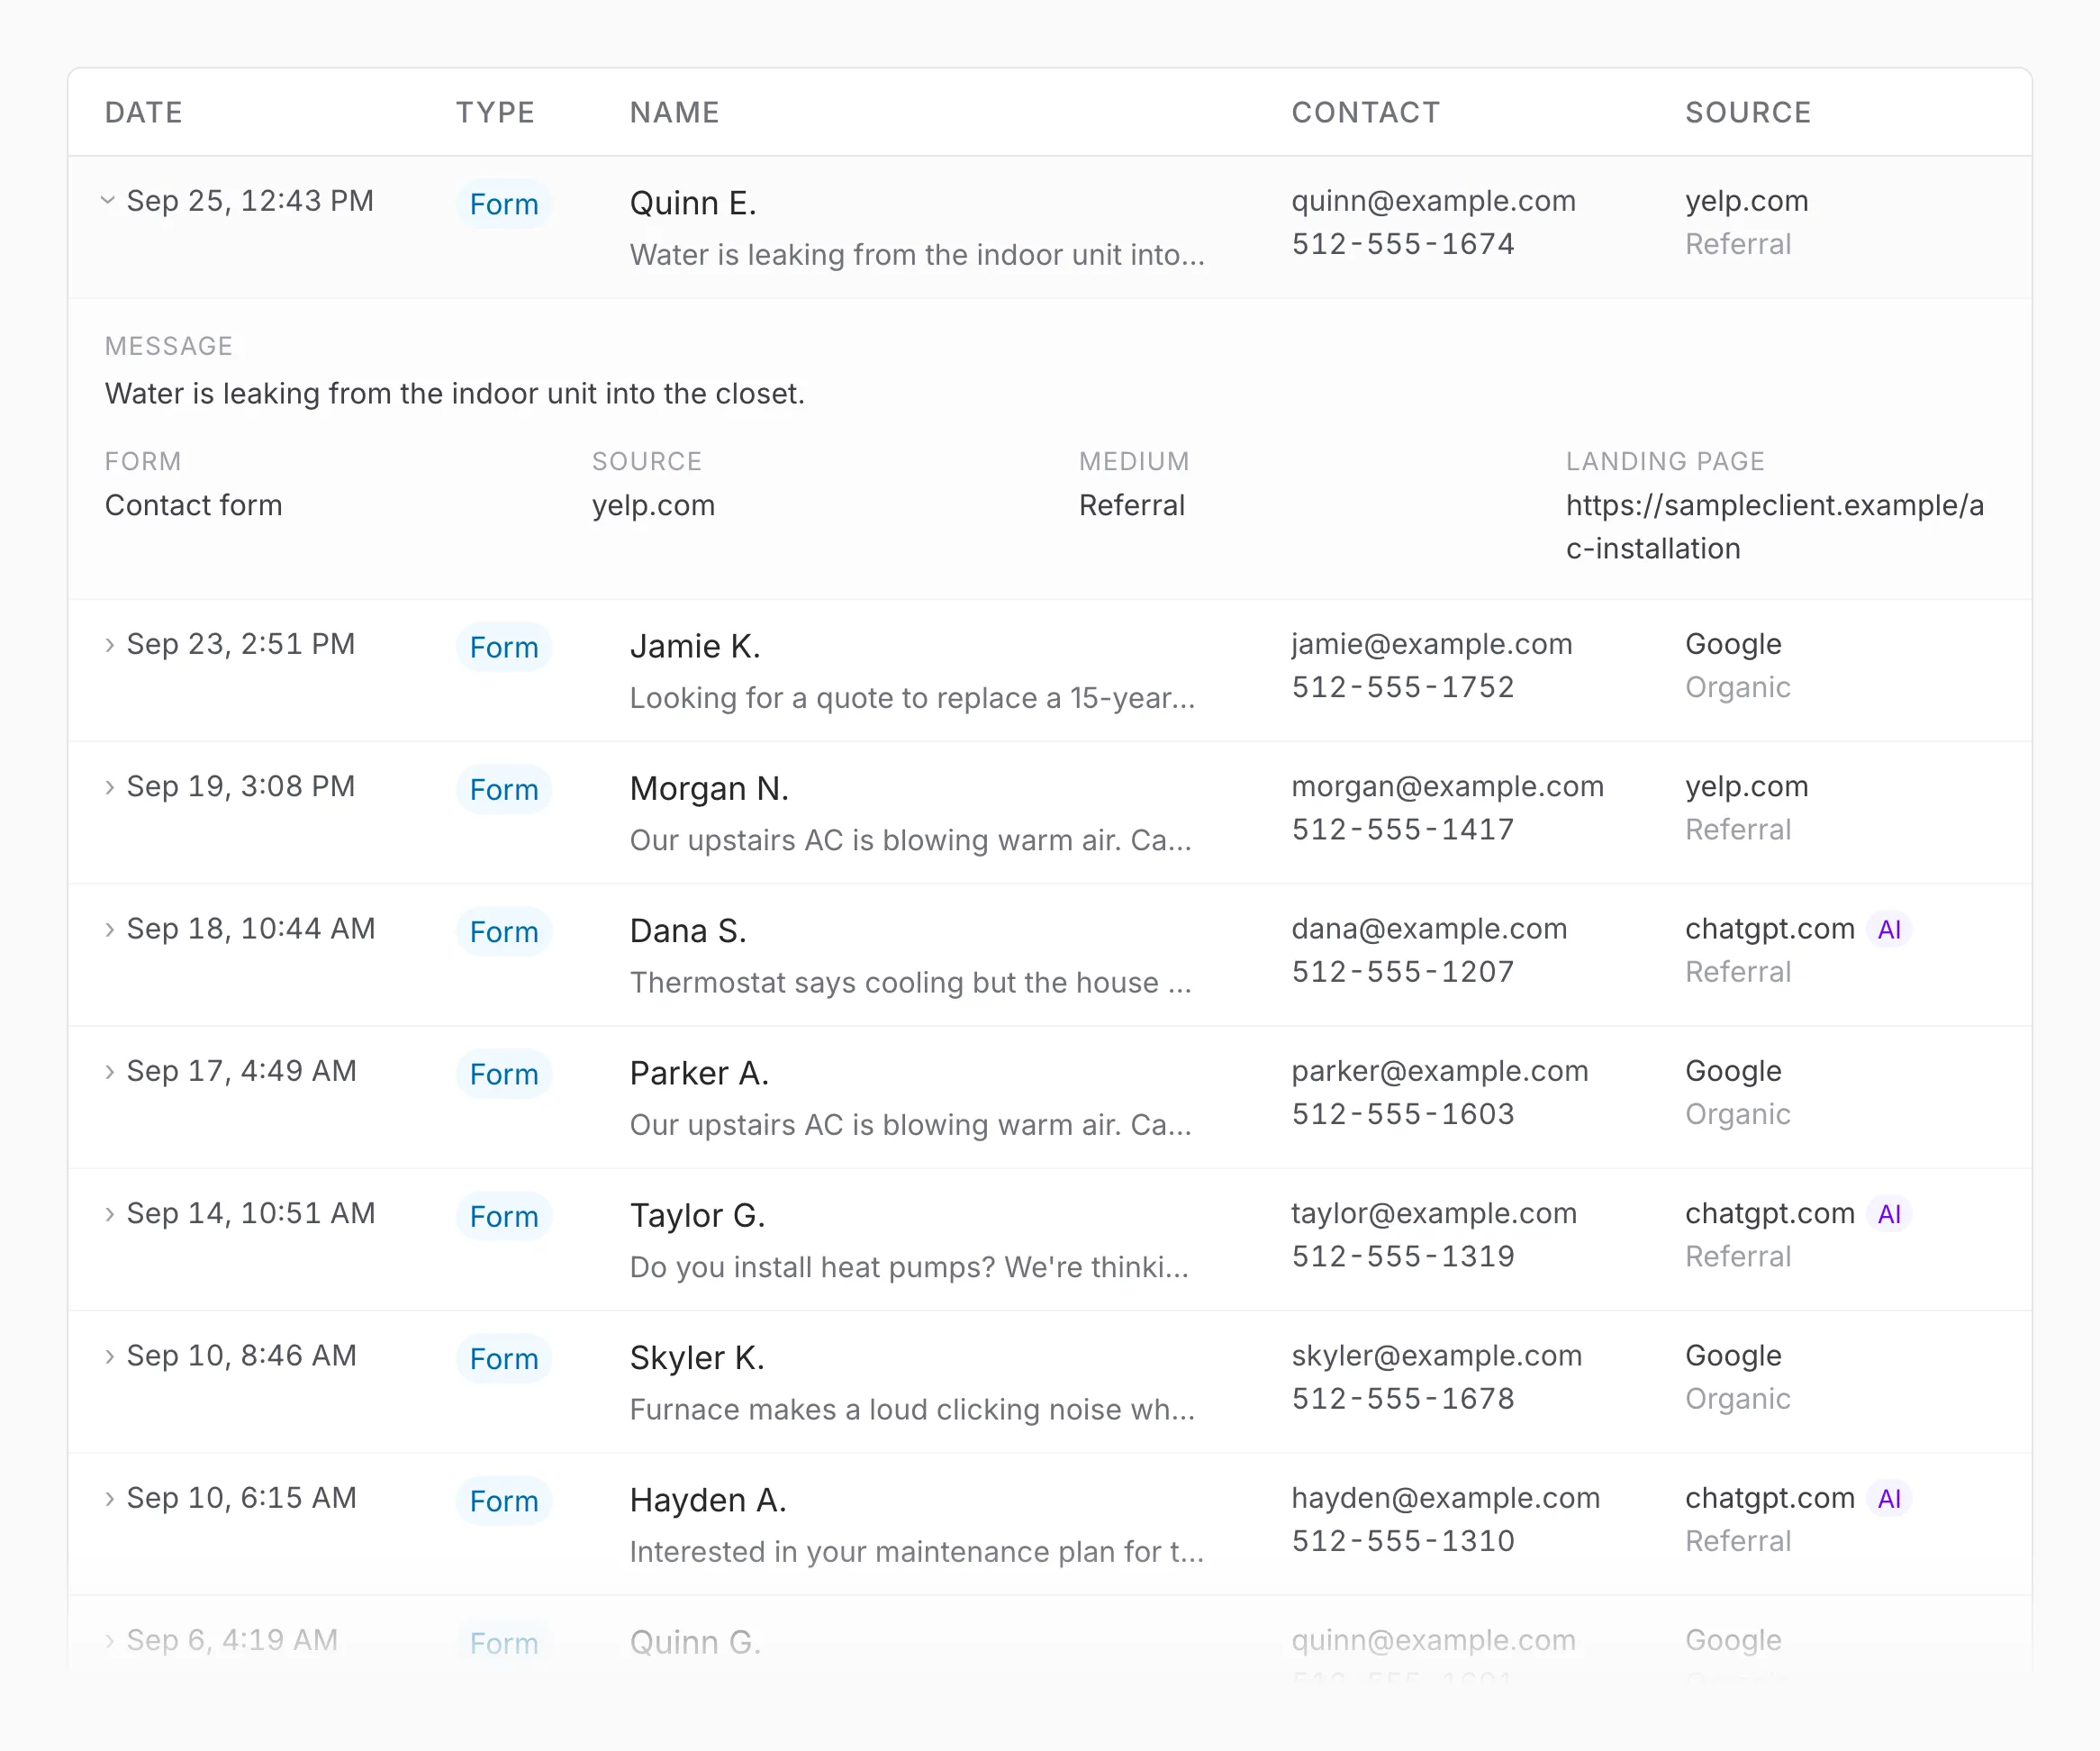Image resolution: width=2100 pixels, height=1751 pixels.
Task: Click the NAME column header
Action: click(x=675, y=112)
